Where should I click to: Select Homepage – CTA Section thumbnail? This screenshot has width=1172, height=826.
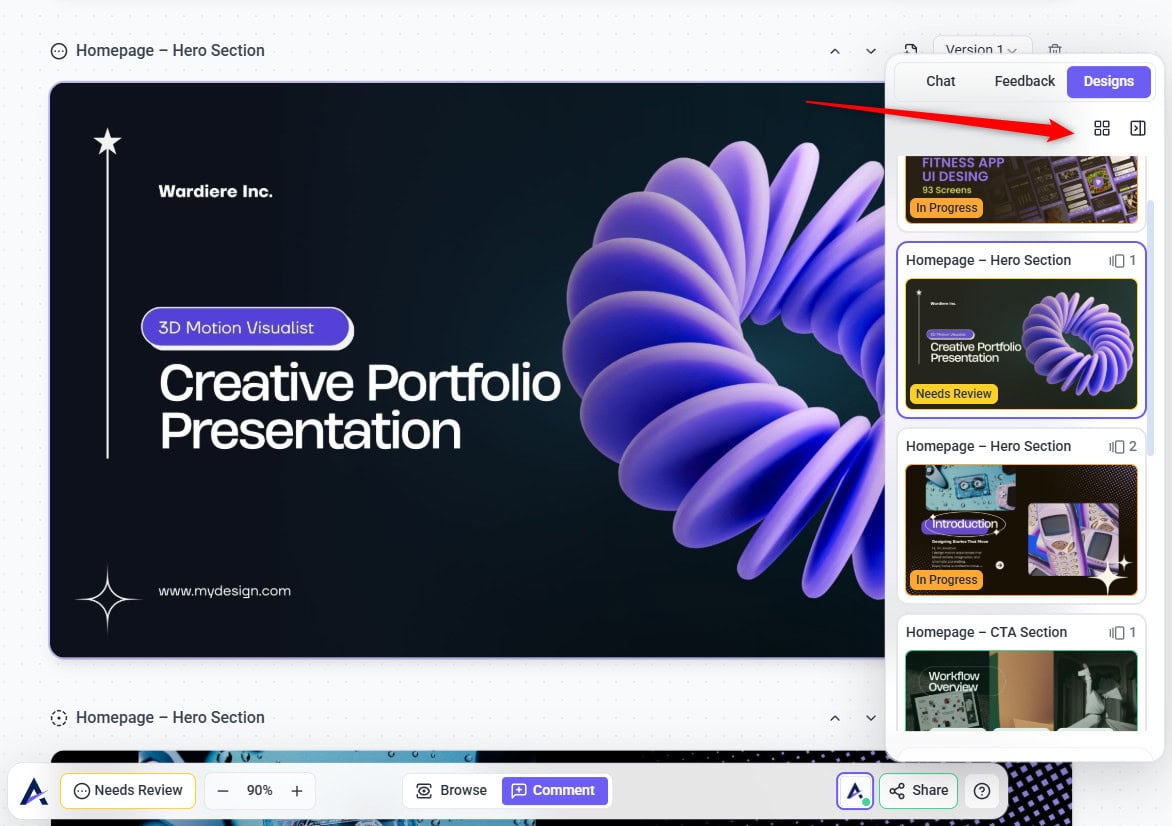[1020, 690]
